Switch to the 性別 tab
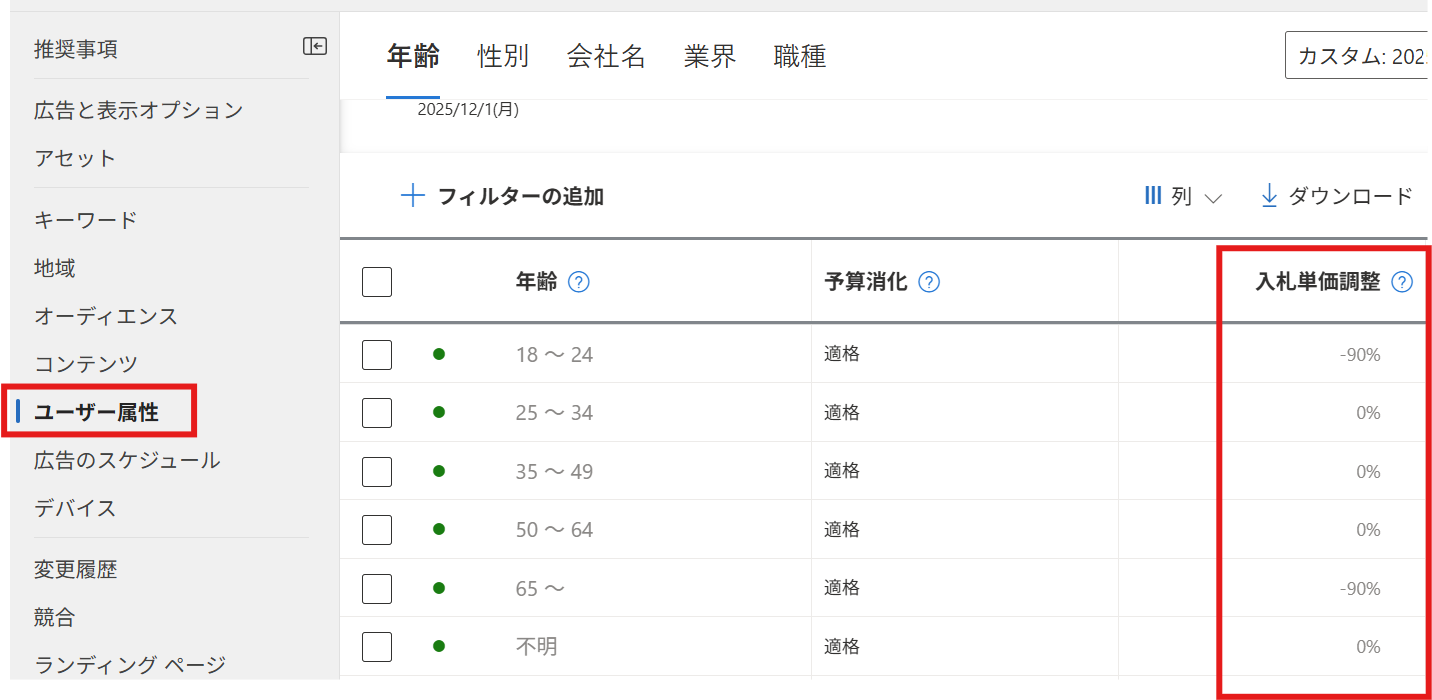This screenshot has height=700, width=1432. pos(503,56)
